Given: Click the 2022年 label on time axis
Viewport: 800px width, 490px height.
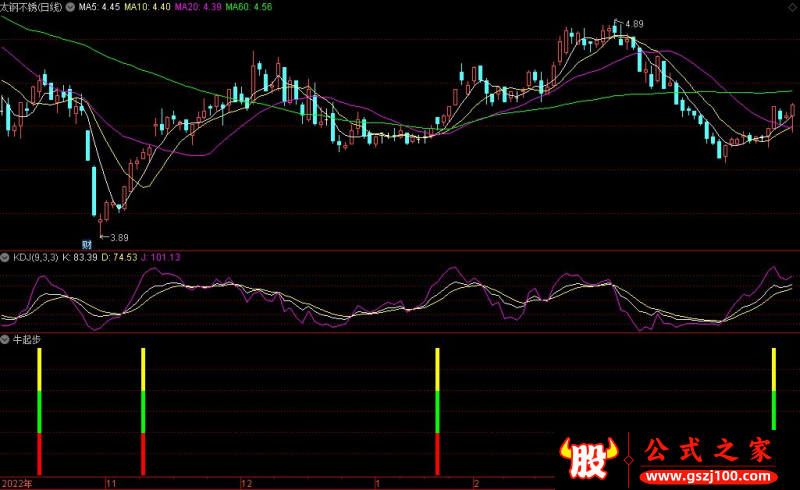Looking at the screenshot, I should click(x=17, y=483).
